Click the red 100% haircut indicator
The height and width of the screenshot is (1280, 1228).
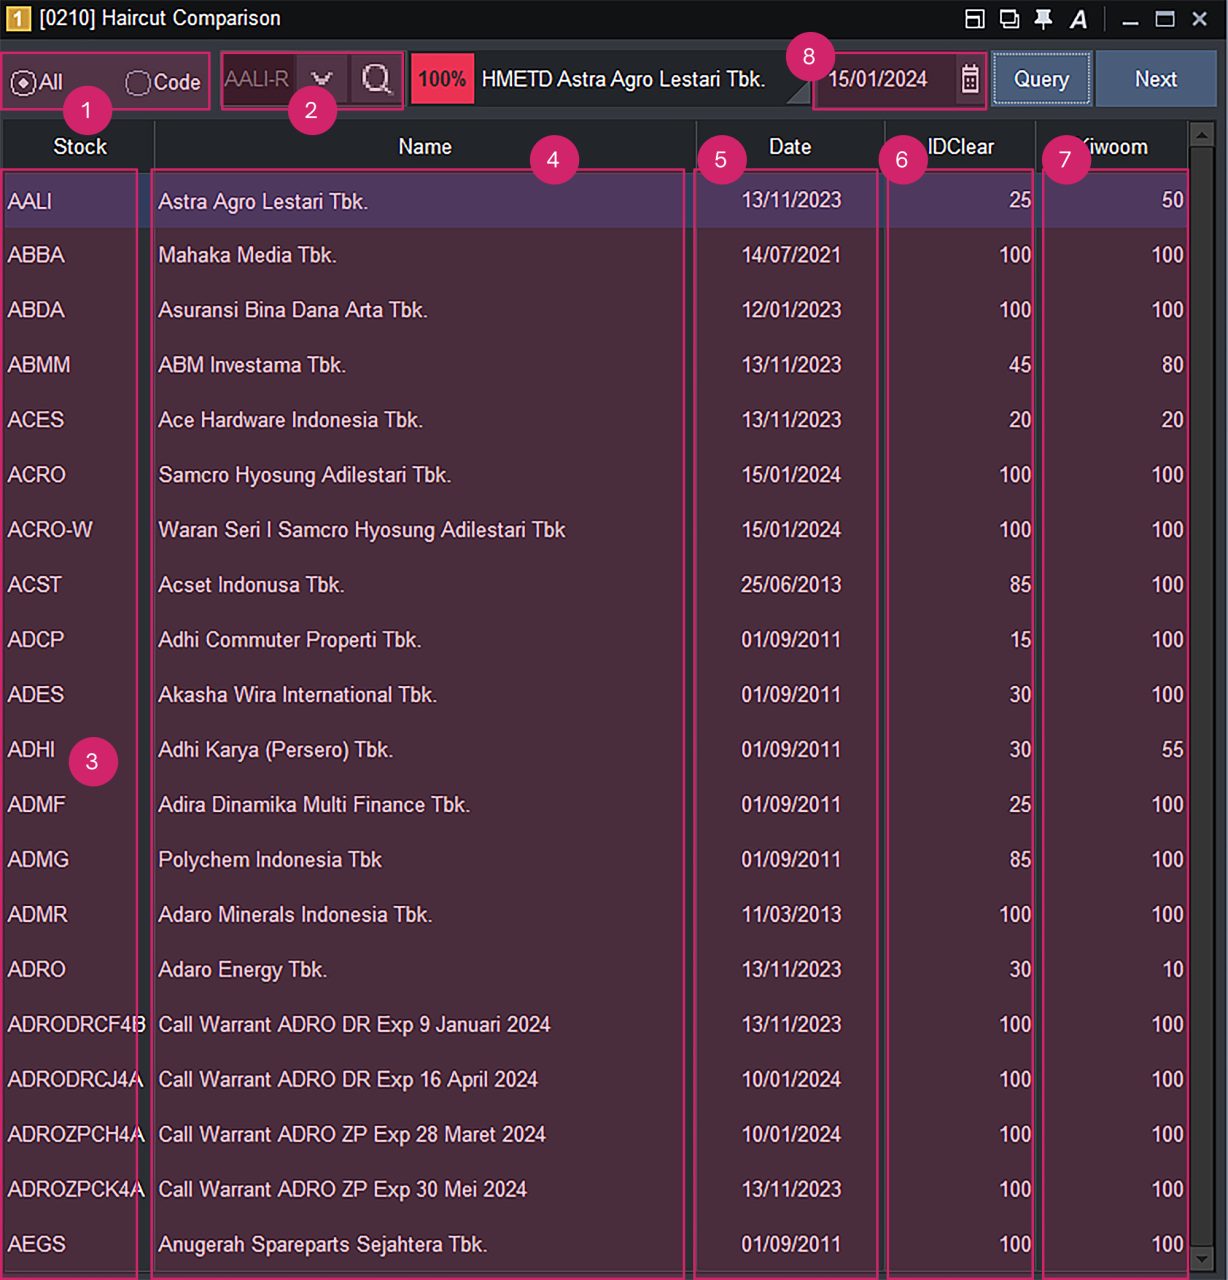441,79
